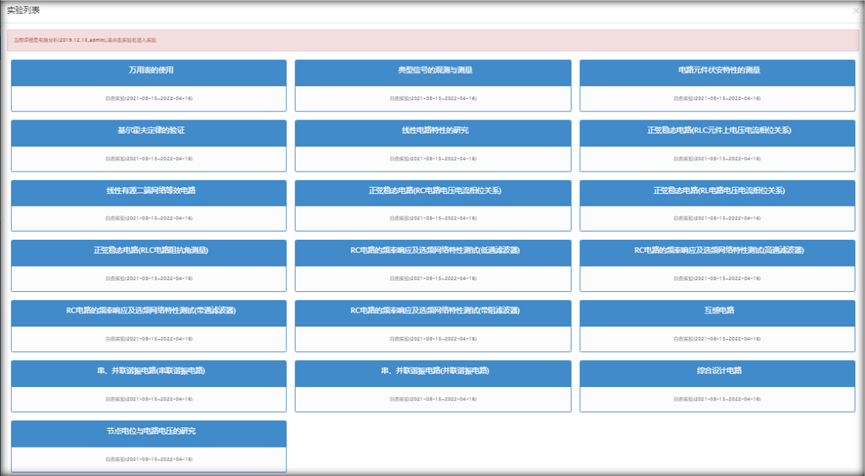Select the 典型信号的观测与测量 experiment

click(x=433, y=71)
